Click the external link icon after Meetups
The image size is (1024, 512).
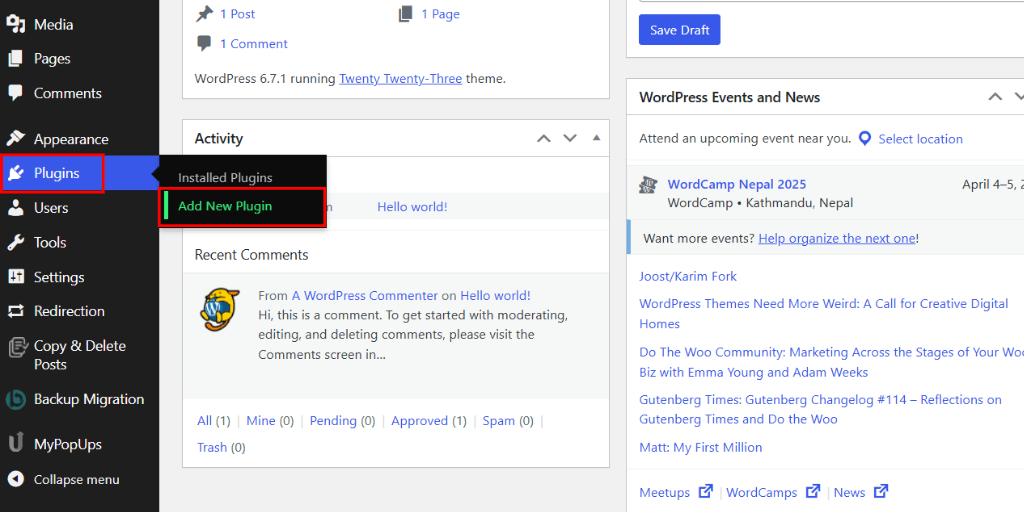pyautogui.click(x=705, y=490)
